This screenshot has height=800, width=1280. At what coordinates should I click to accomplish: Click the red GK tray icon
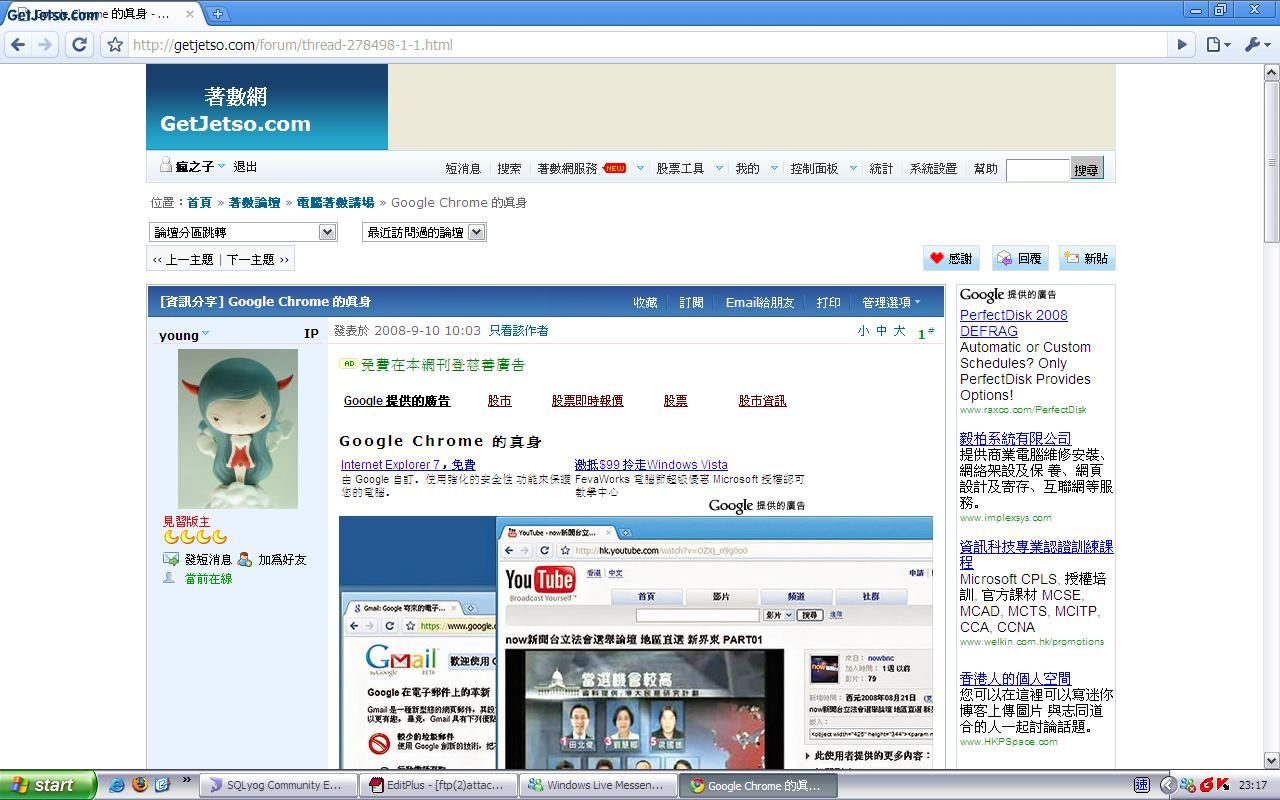click(x=1213, y=785)
